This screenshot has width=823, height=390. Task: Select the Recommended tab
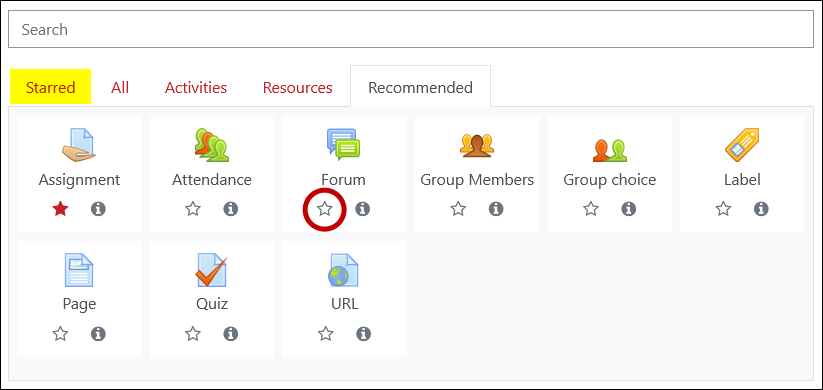[x=420, y=87]
